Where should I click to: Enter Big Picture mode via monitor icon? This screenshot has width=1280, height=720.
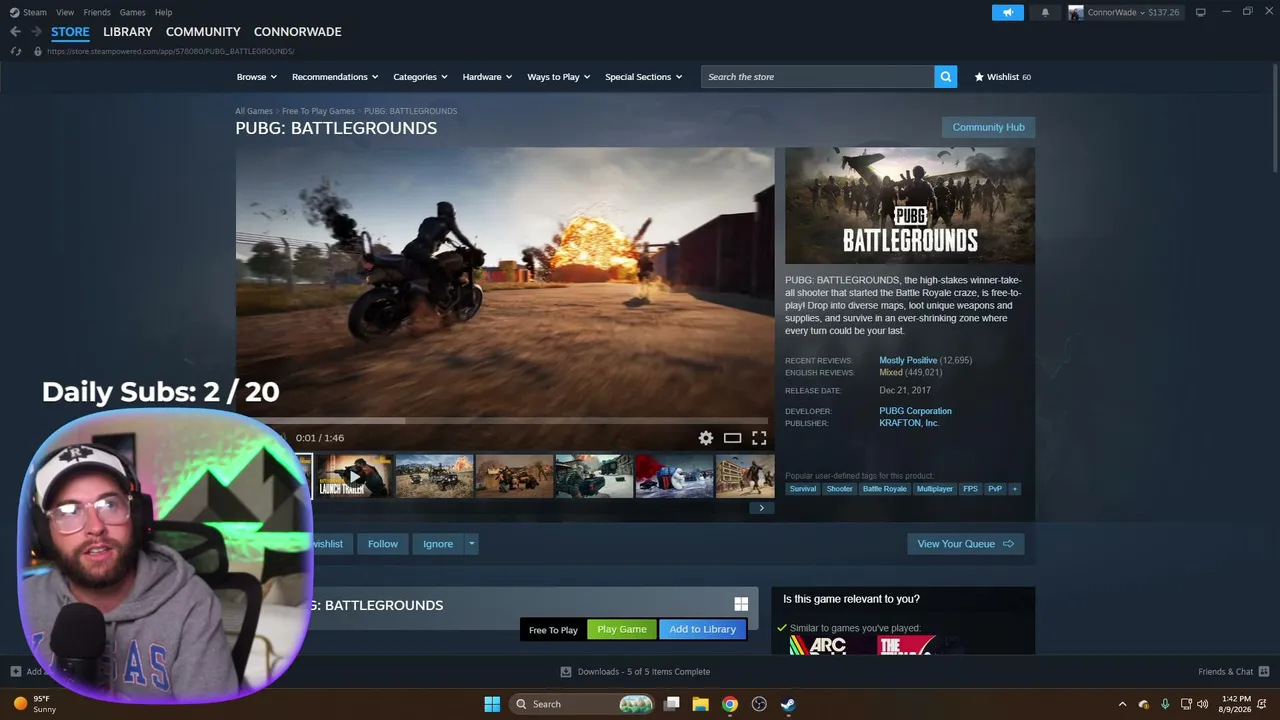click(1201, 12)
